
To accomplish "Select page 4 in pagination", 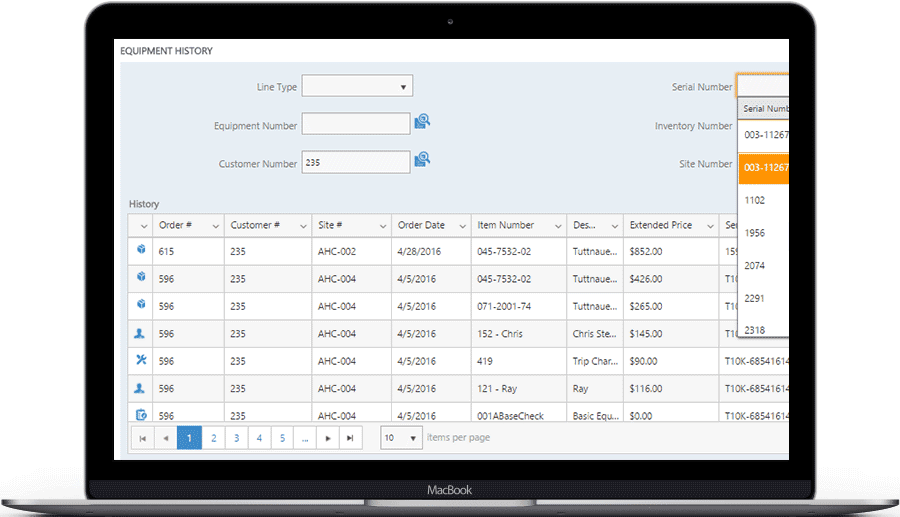I will click(259, 438).
